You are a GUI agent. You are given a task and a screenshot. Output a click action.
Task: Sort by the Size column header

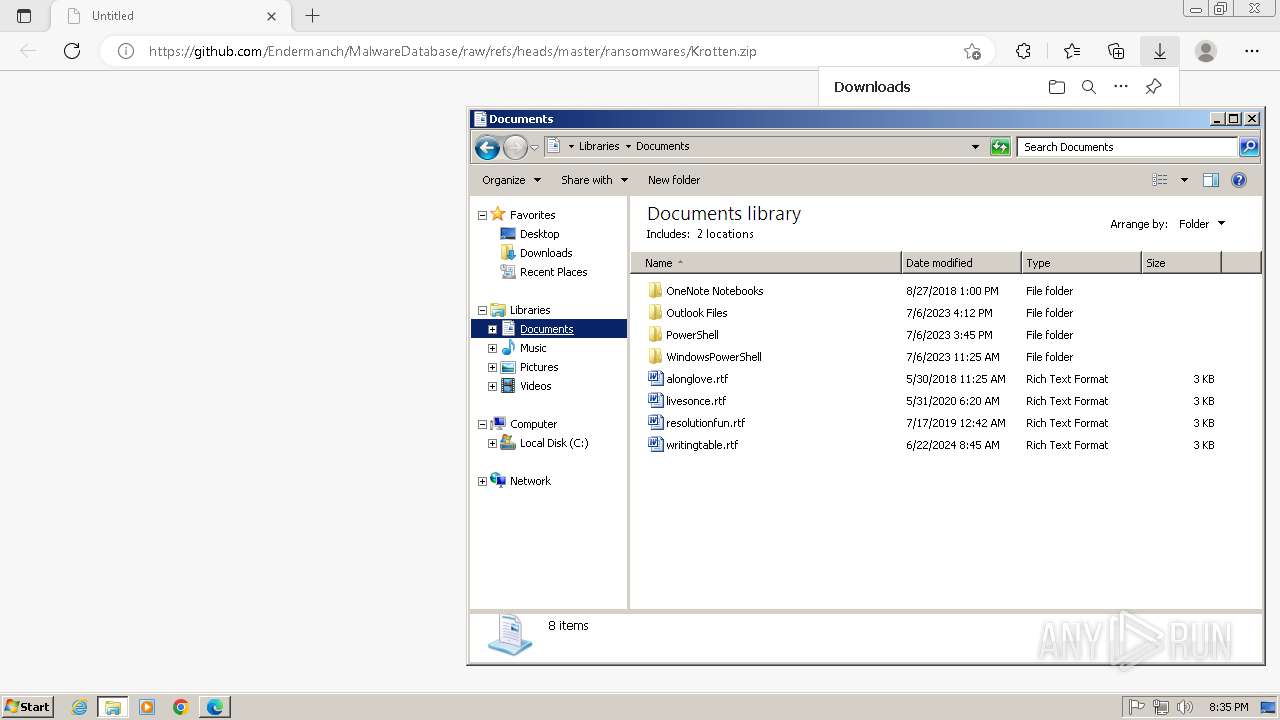1181,263
